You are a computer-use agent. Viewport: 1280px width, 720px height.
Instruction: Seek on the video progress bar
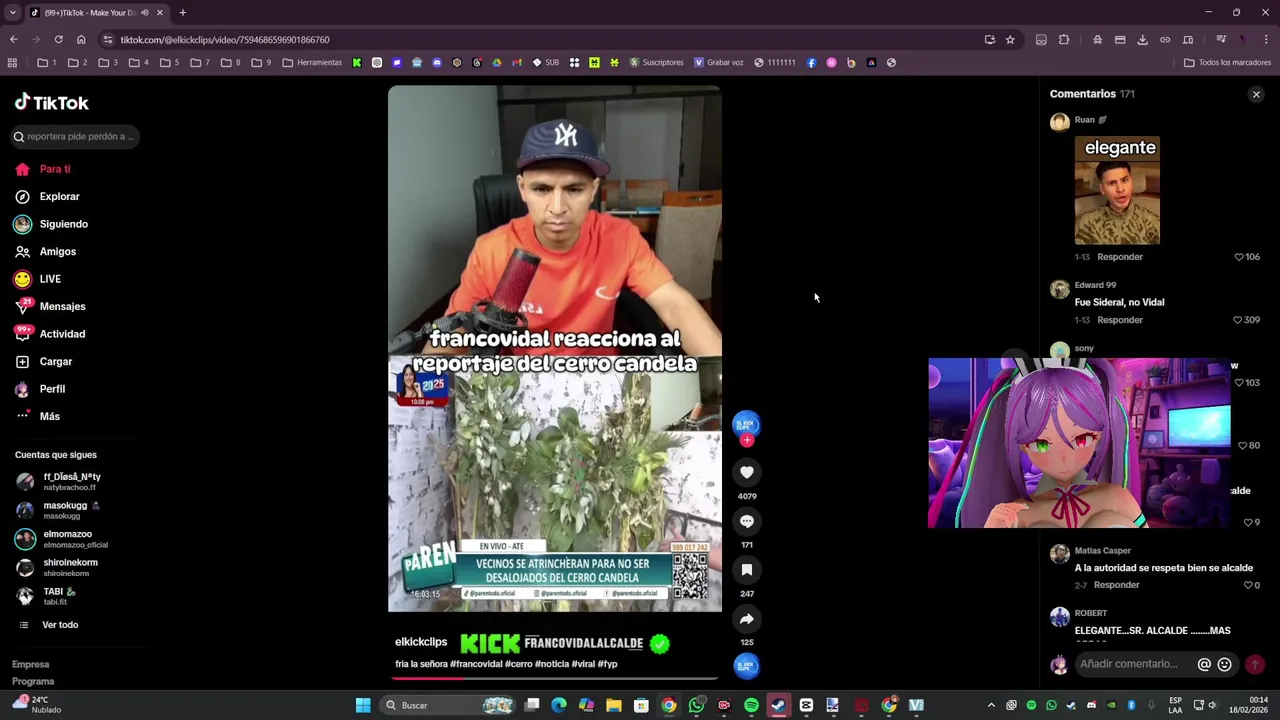(555, 678)
